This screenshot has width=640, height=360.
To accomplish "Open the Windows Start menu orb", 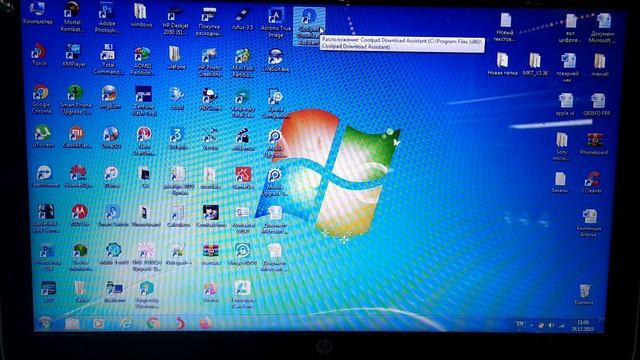I will [45, 323].
